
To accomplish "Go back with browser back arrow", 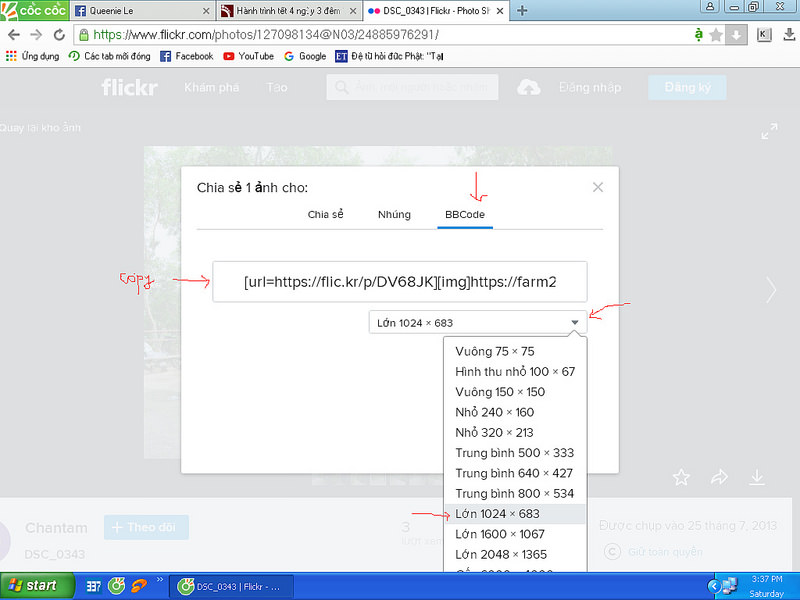I will 14,35.
